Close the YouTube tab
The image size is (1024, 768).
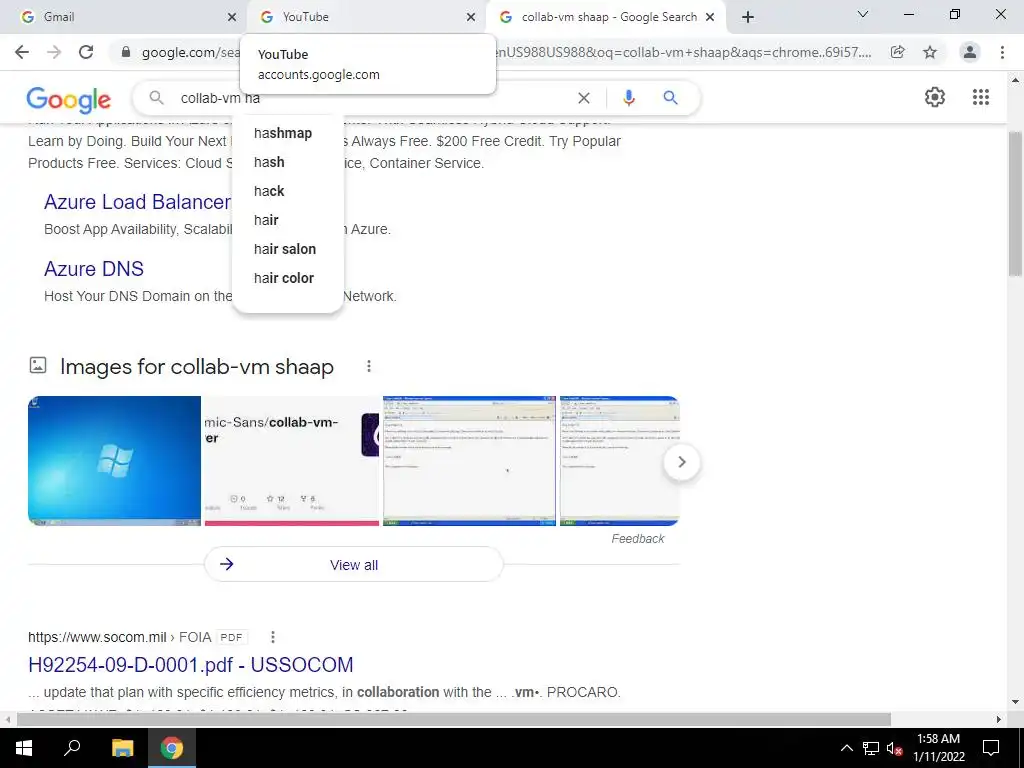471,17
